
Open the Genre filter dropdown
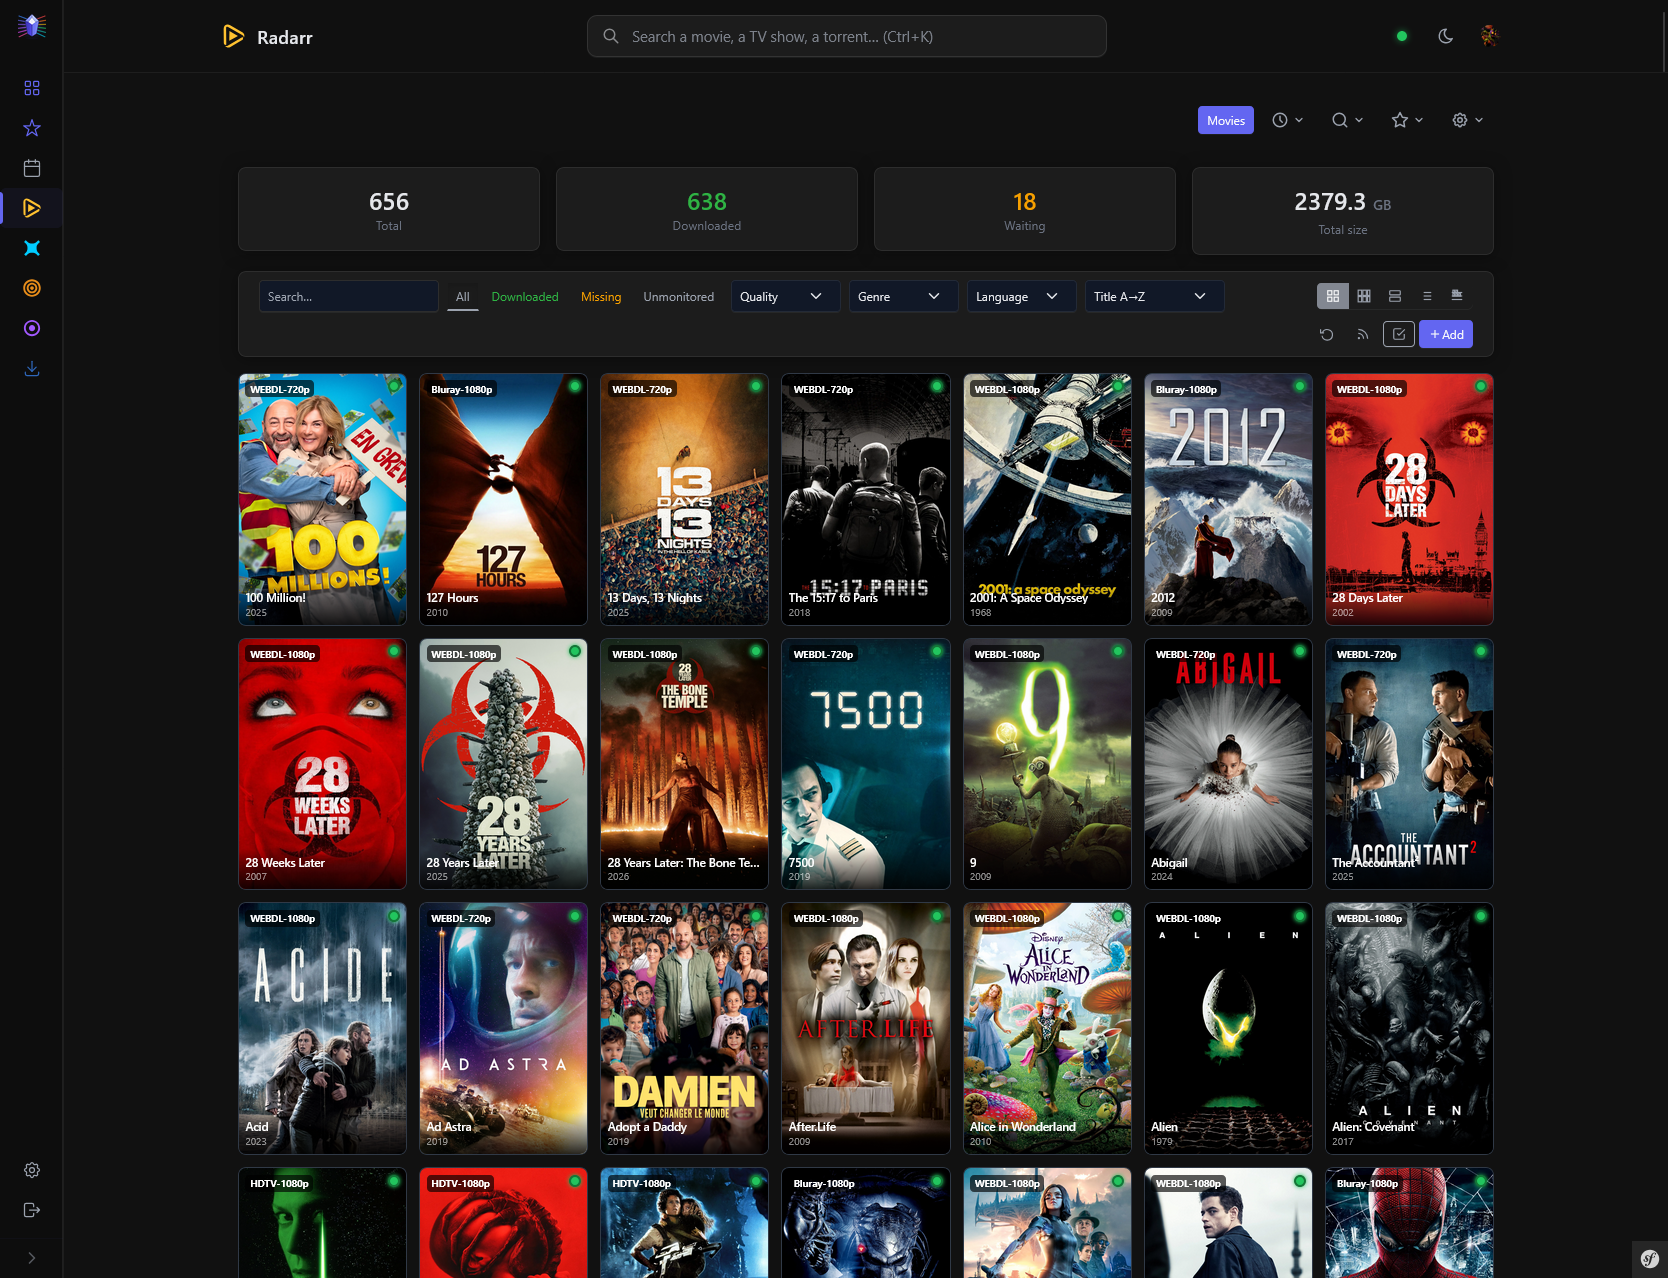tap(903, 296)
